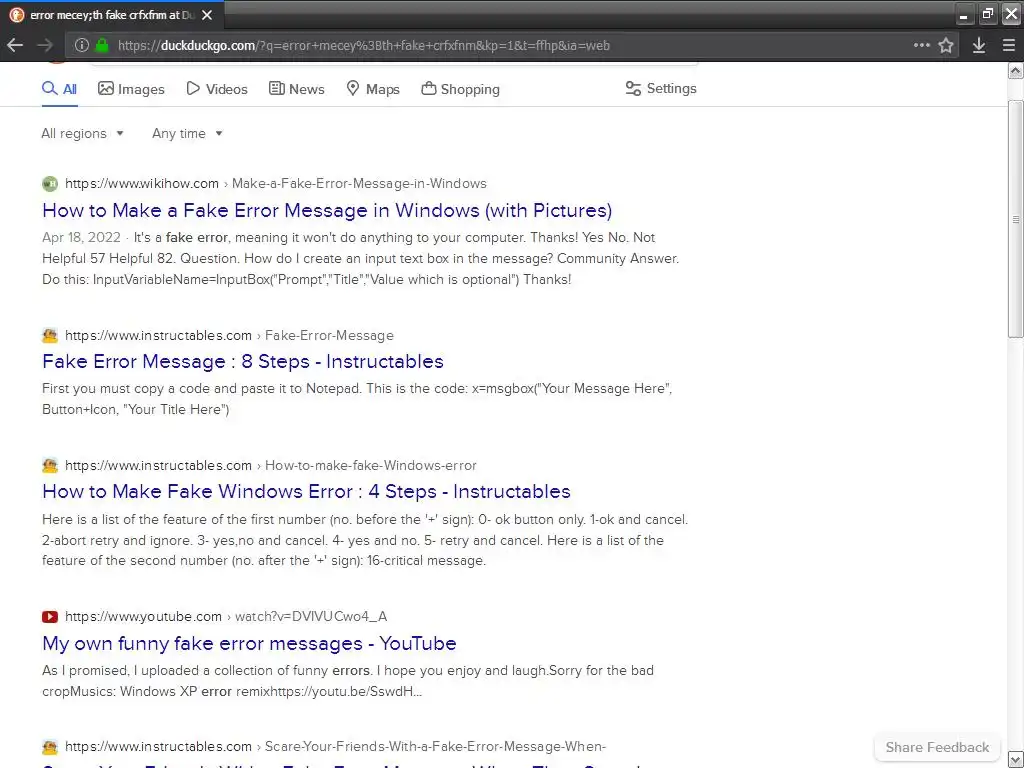Go back to the previous page
Image resolution: width=1024 pixels, height=768 pixels.
click(15, 45)
